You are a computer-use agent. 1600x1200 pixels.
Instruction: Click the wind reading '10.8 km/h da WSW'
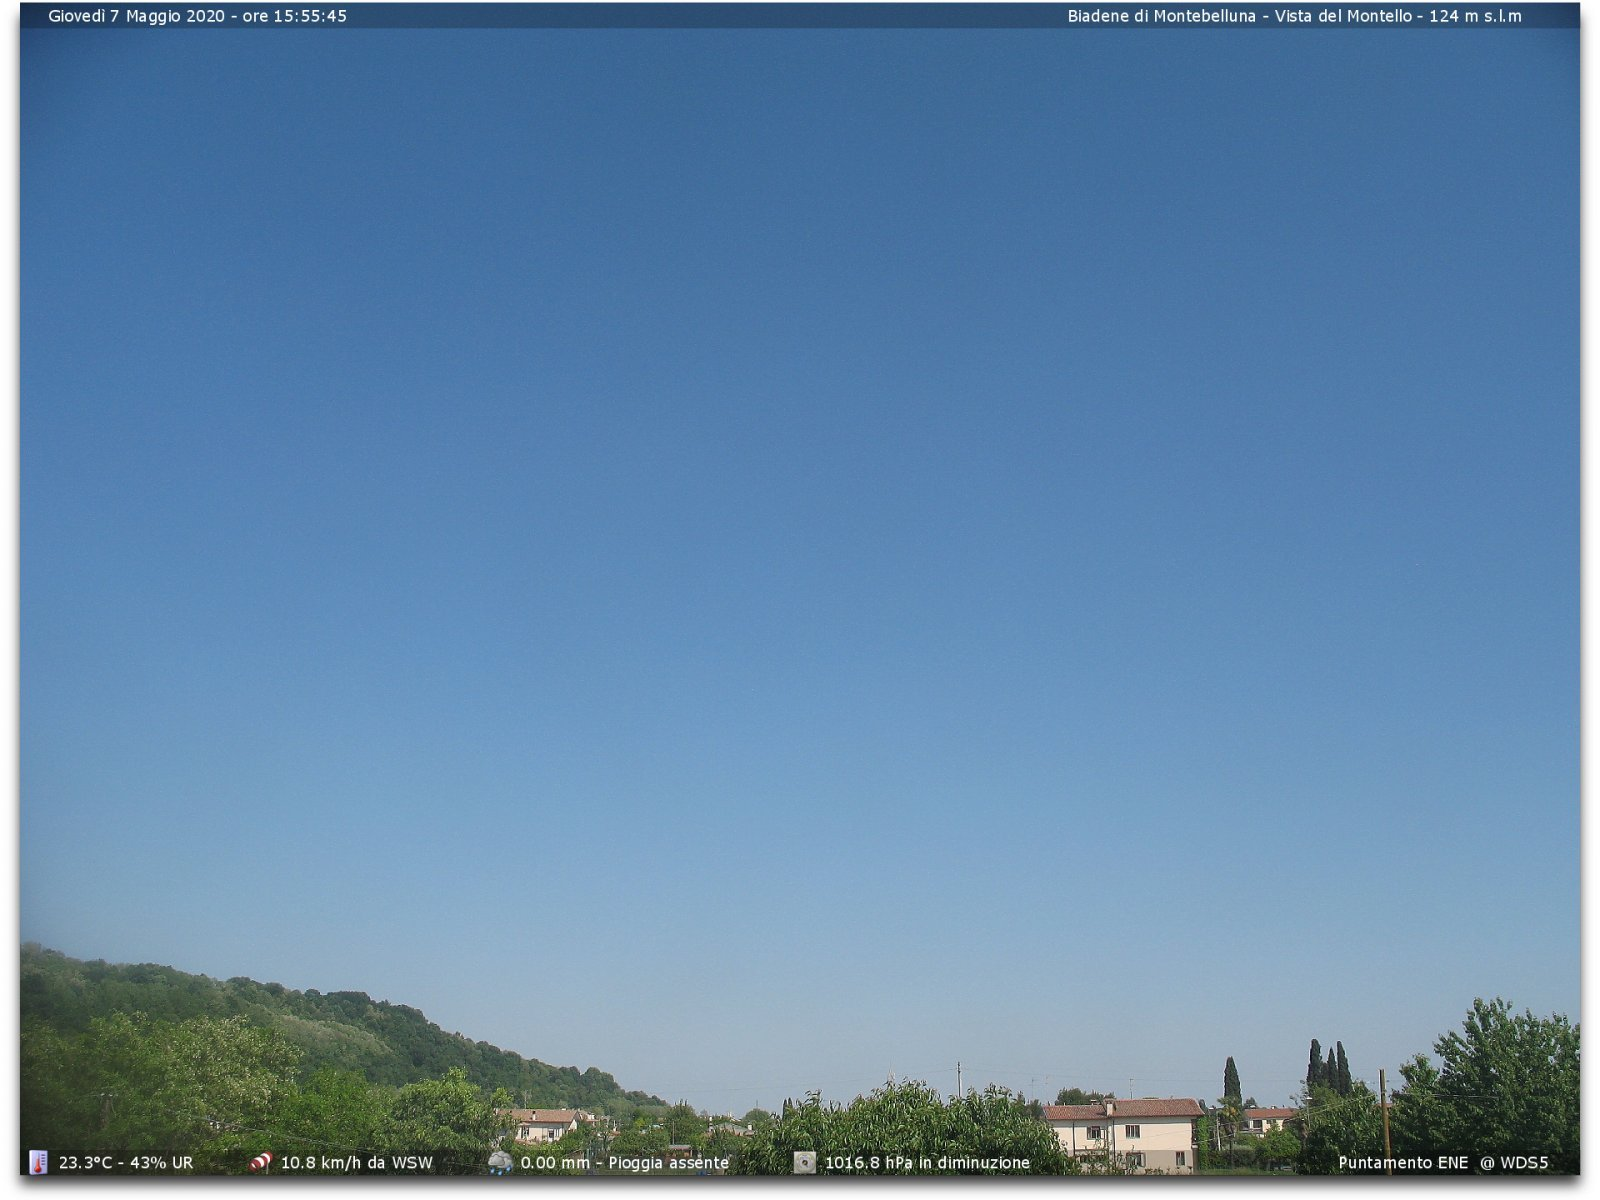357,1163
